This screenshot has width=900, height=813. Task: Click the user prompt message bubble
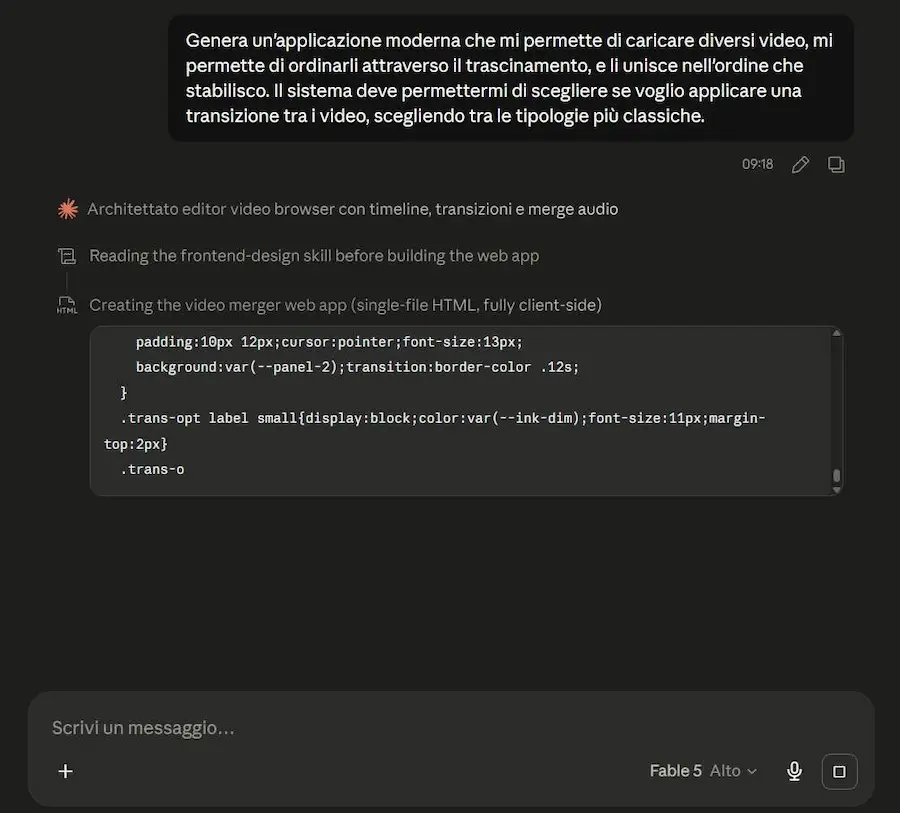click(510, 78)
